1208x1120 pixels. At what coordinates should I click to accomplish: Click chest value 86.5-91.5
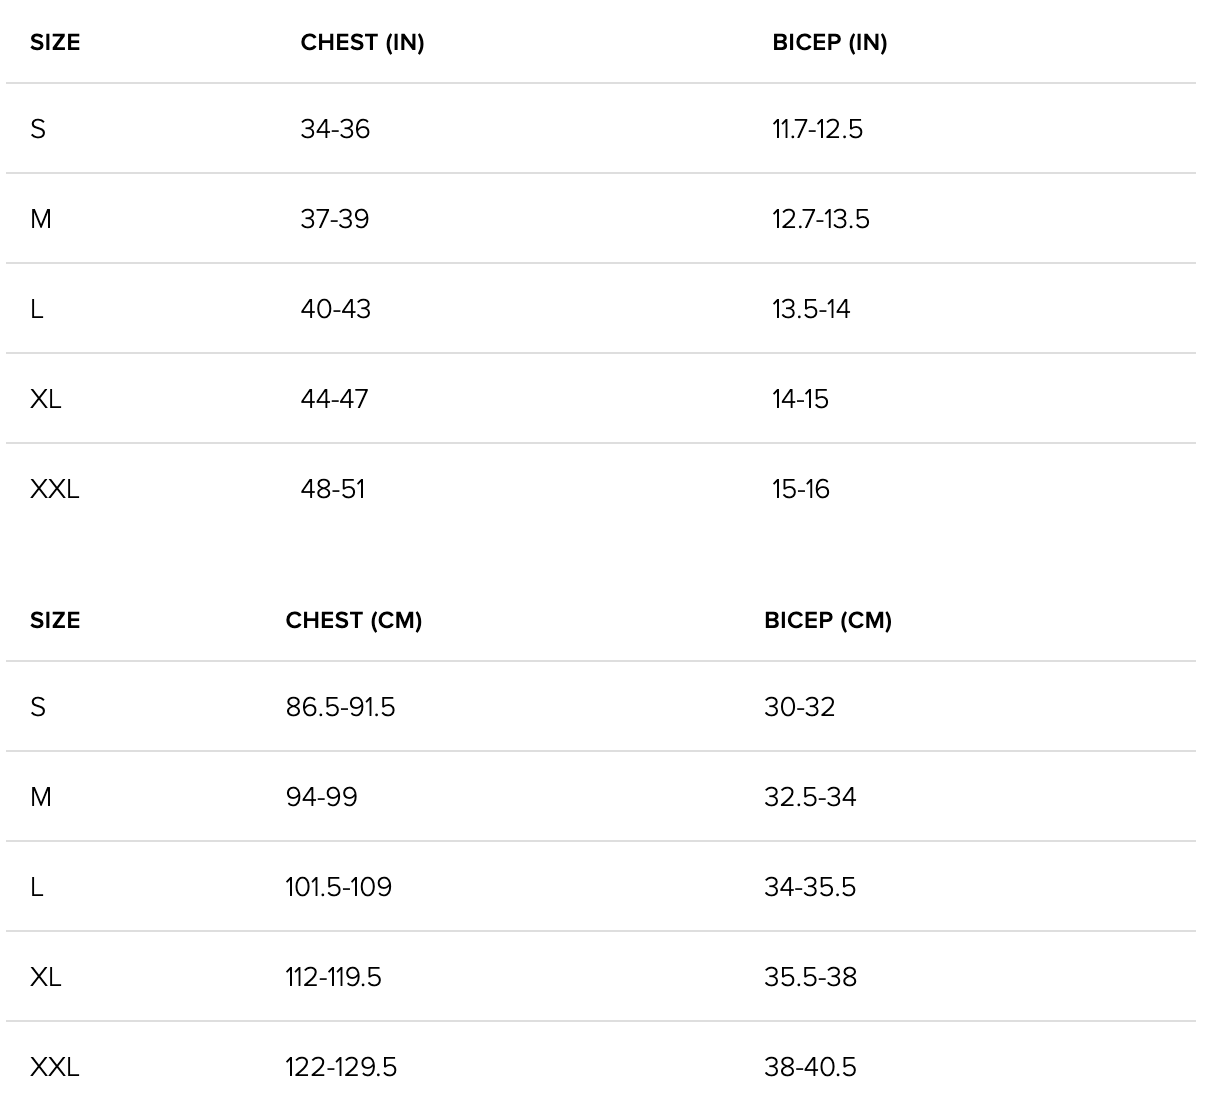(x=340, y=707)
